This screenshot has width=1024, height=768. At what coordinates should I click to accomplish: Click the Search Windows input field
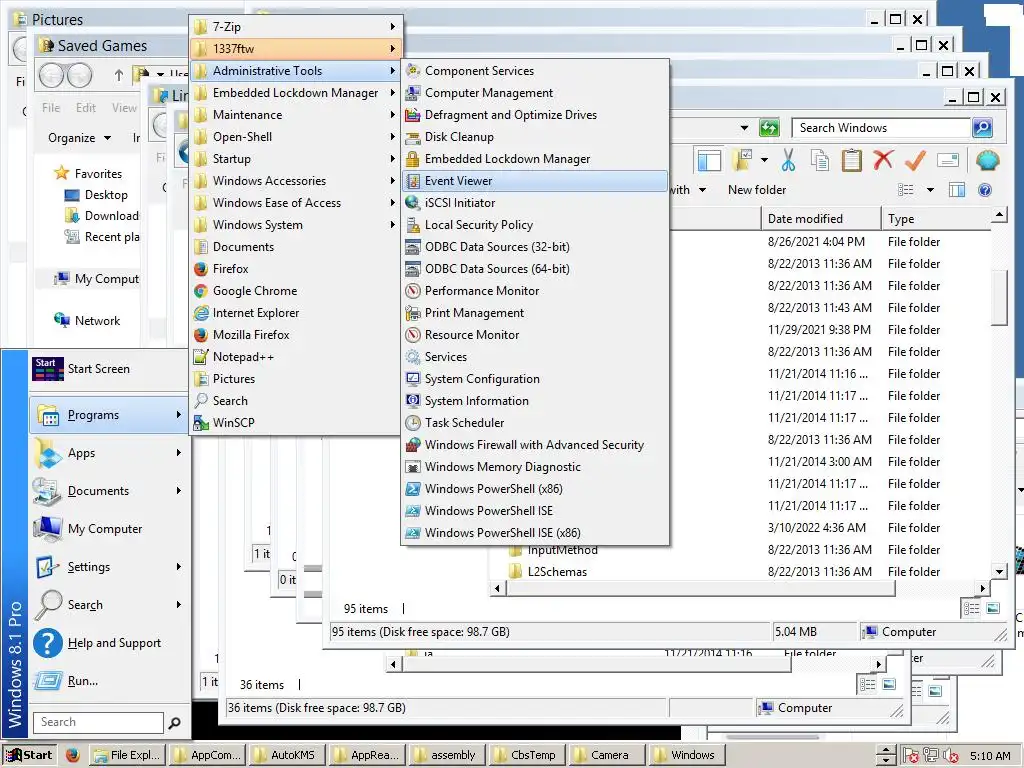(881, 128)
